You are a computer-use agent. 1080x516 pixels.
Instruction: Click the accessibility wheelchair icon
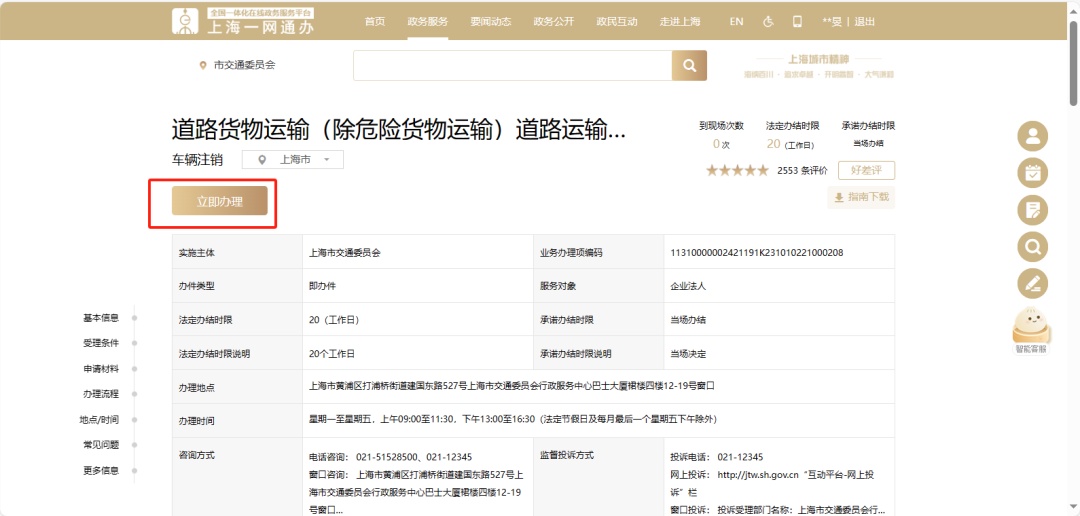point(768,21)
